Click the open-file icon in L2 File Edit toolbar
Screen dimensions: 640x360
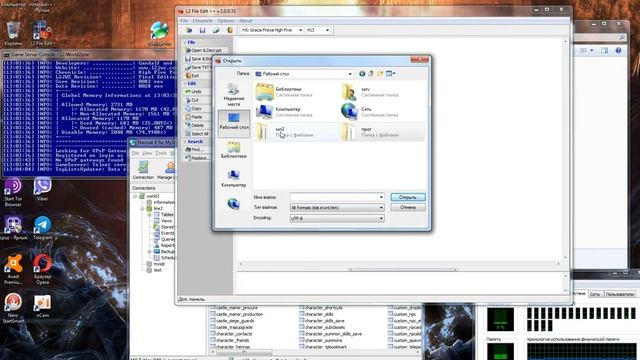189,30
